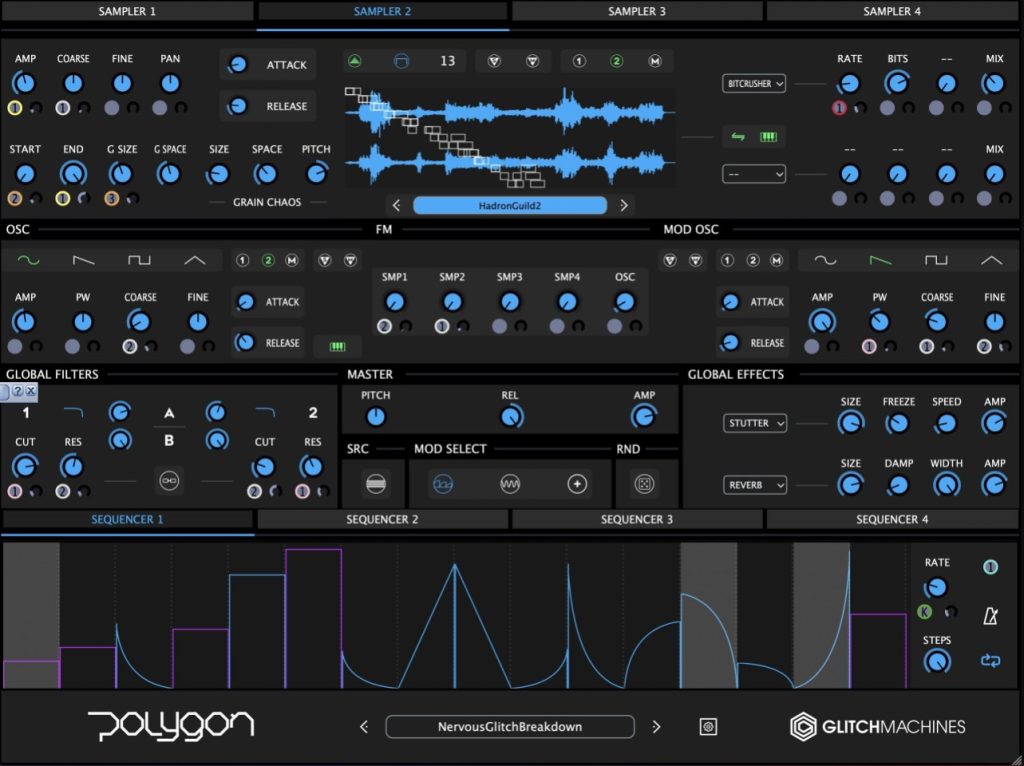This screenshot has width=1024, height=766.
Task: Select the OSC sine waveform icon
Action: [x=28, y=261]
